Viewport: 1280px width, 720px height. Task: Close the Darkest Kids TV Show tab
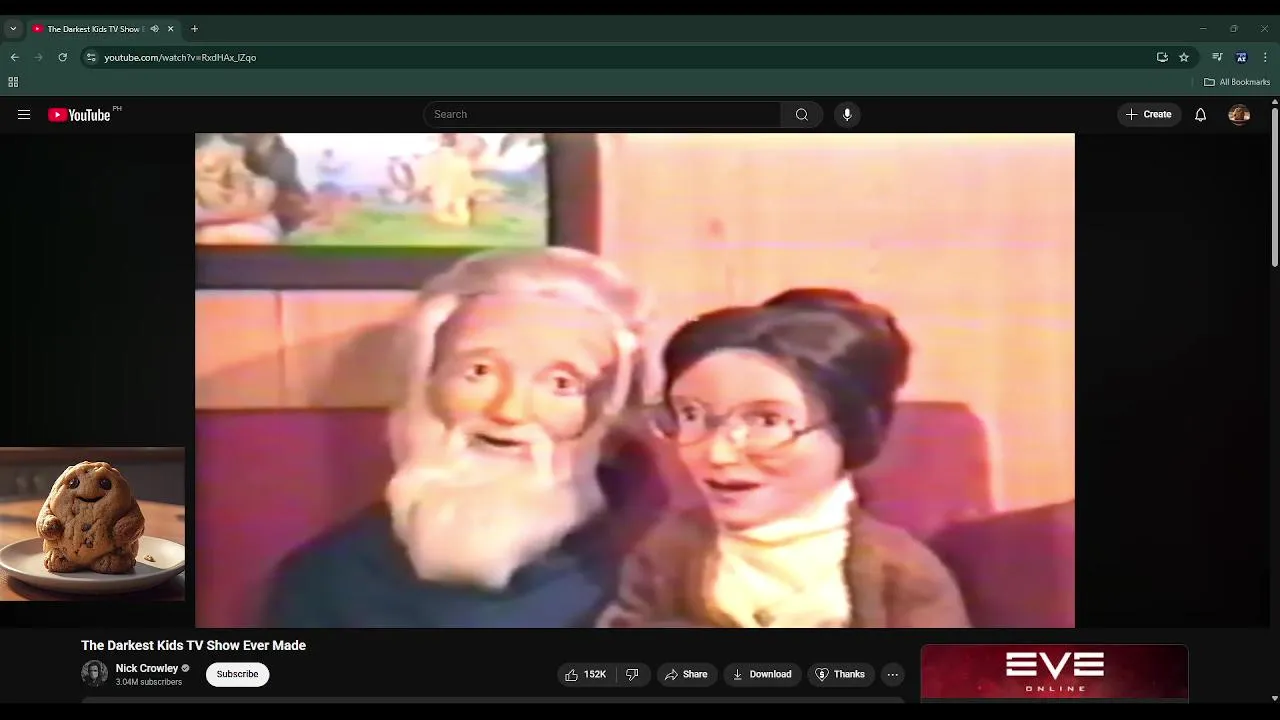point(171,29)
